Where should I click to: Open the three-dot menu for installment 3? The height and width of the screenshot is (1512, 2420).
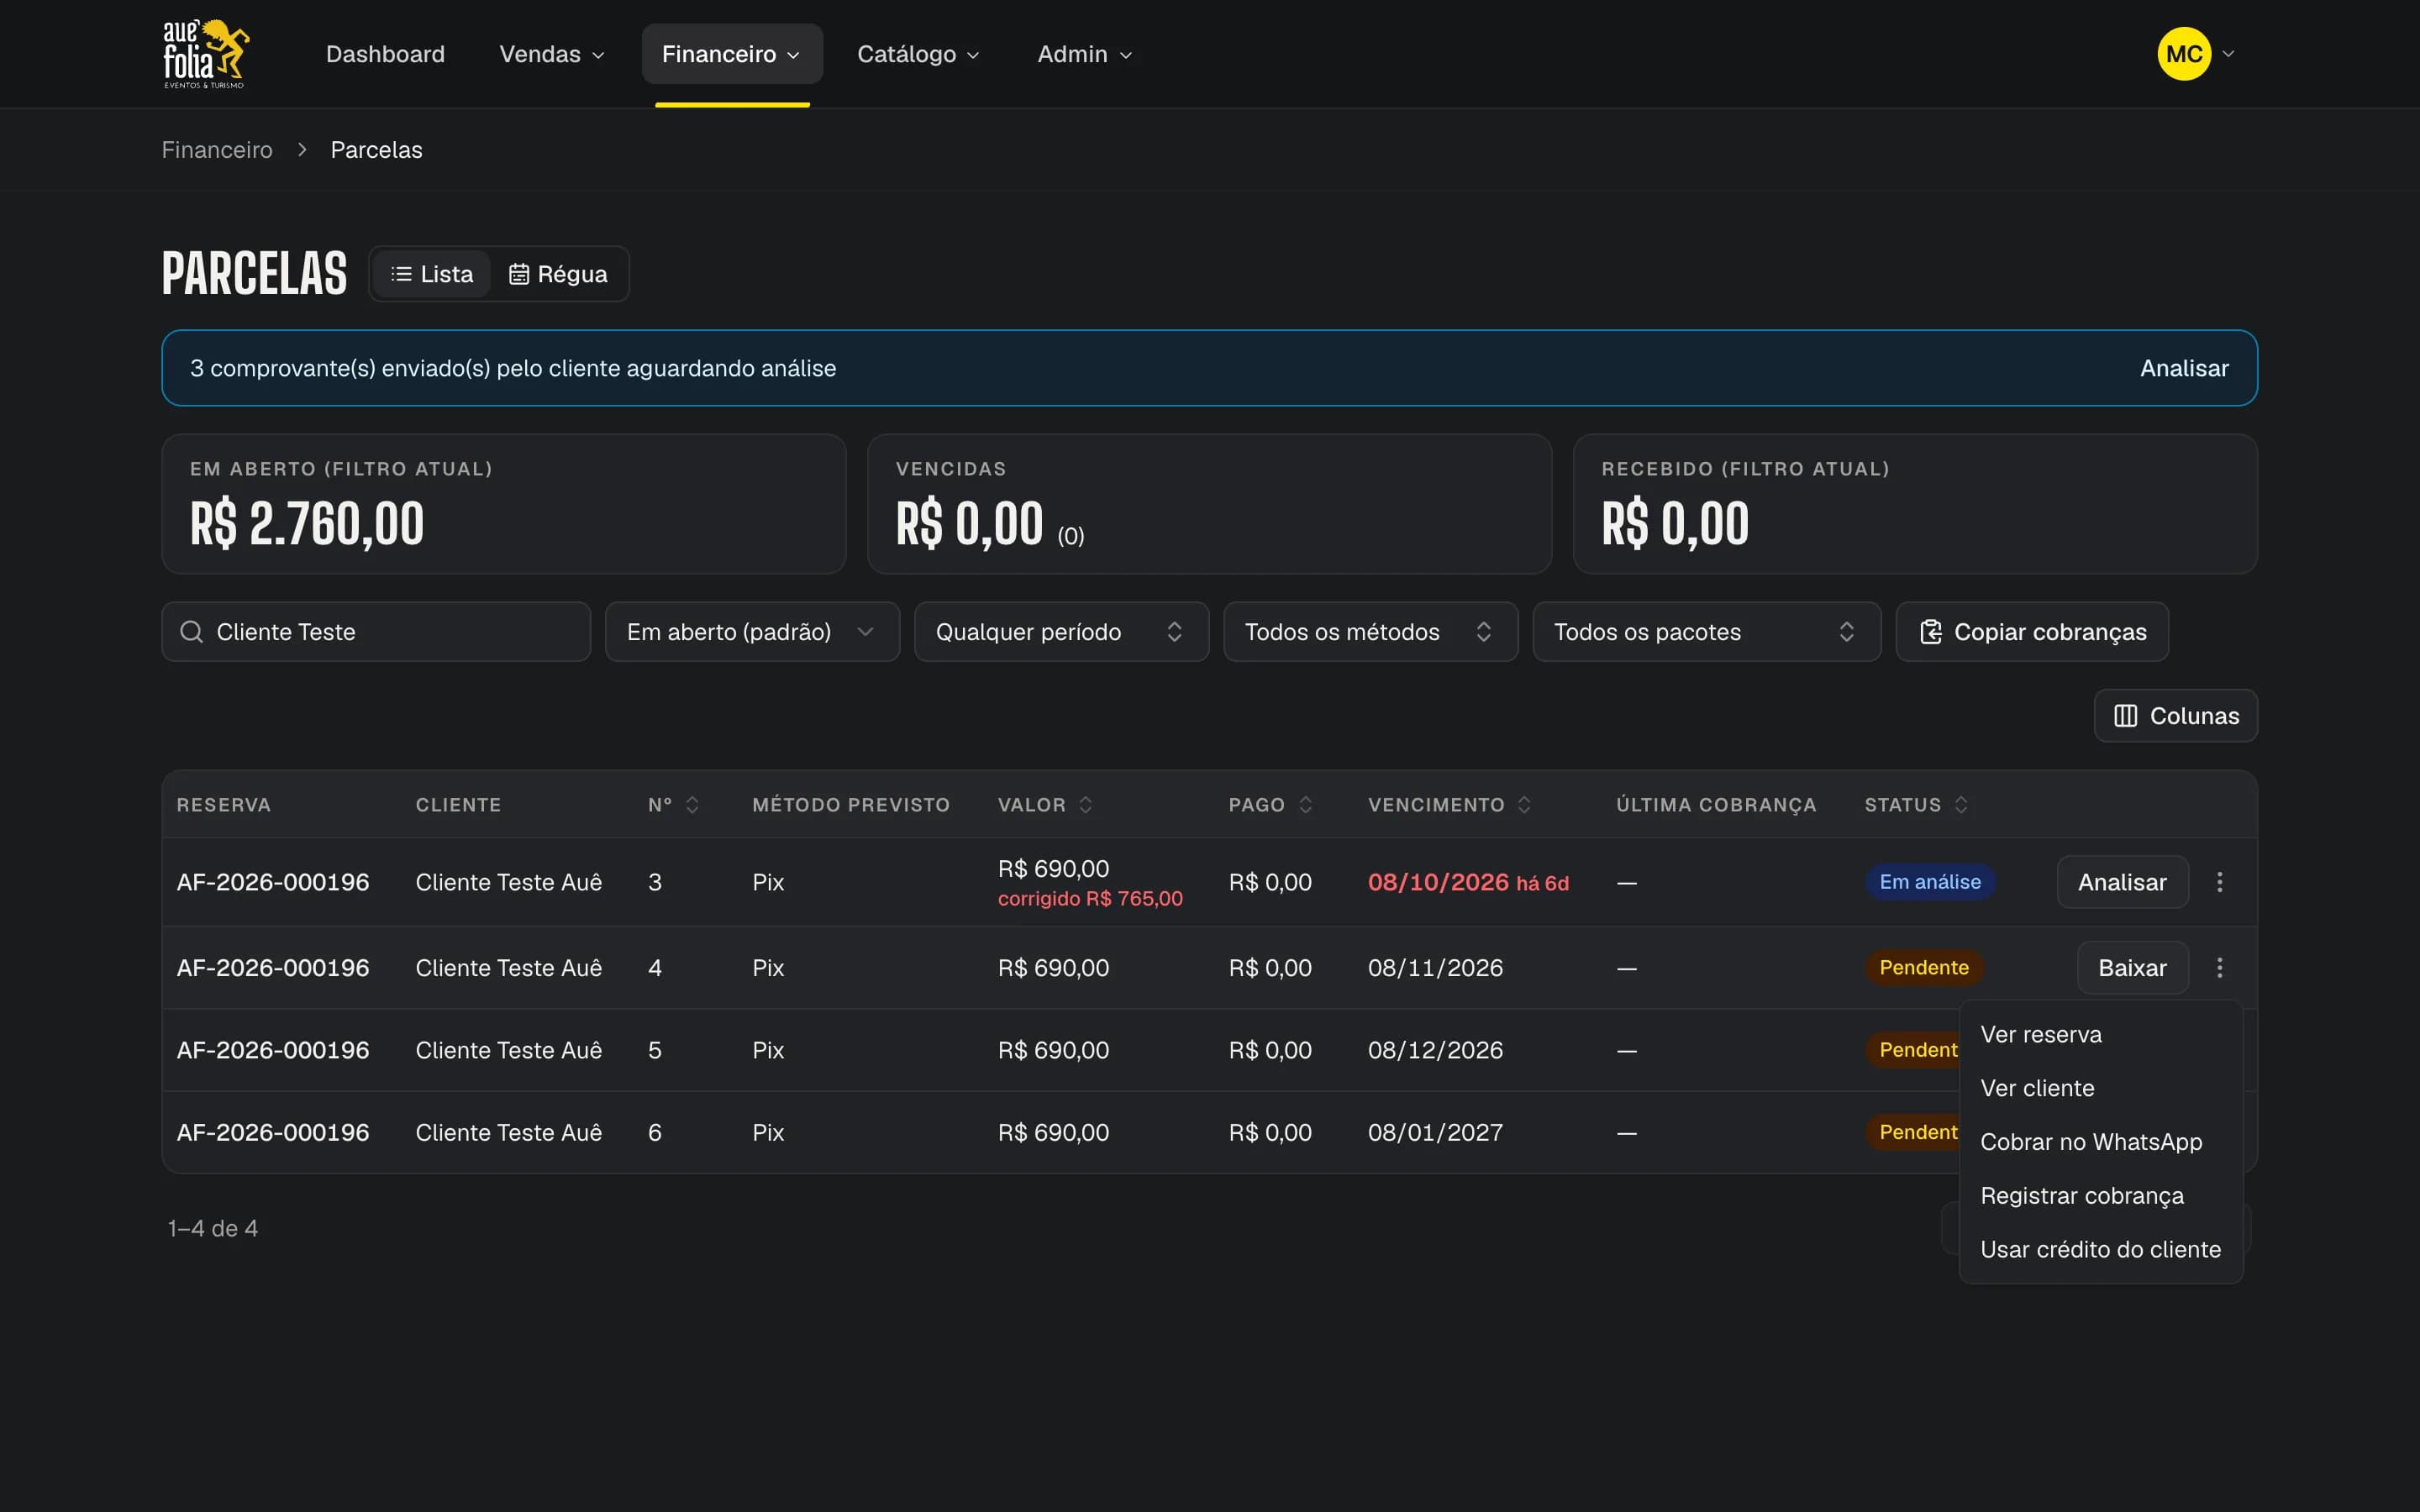click(2219, 882)
